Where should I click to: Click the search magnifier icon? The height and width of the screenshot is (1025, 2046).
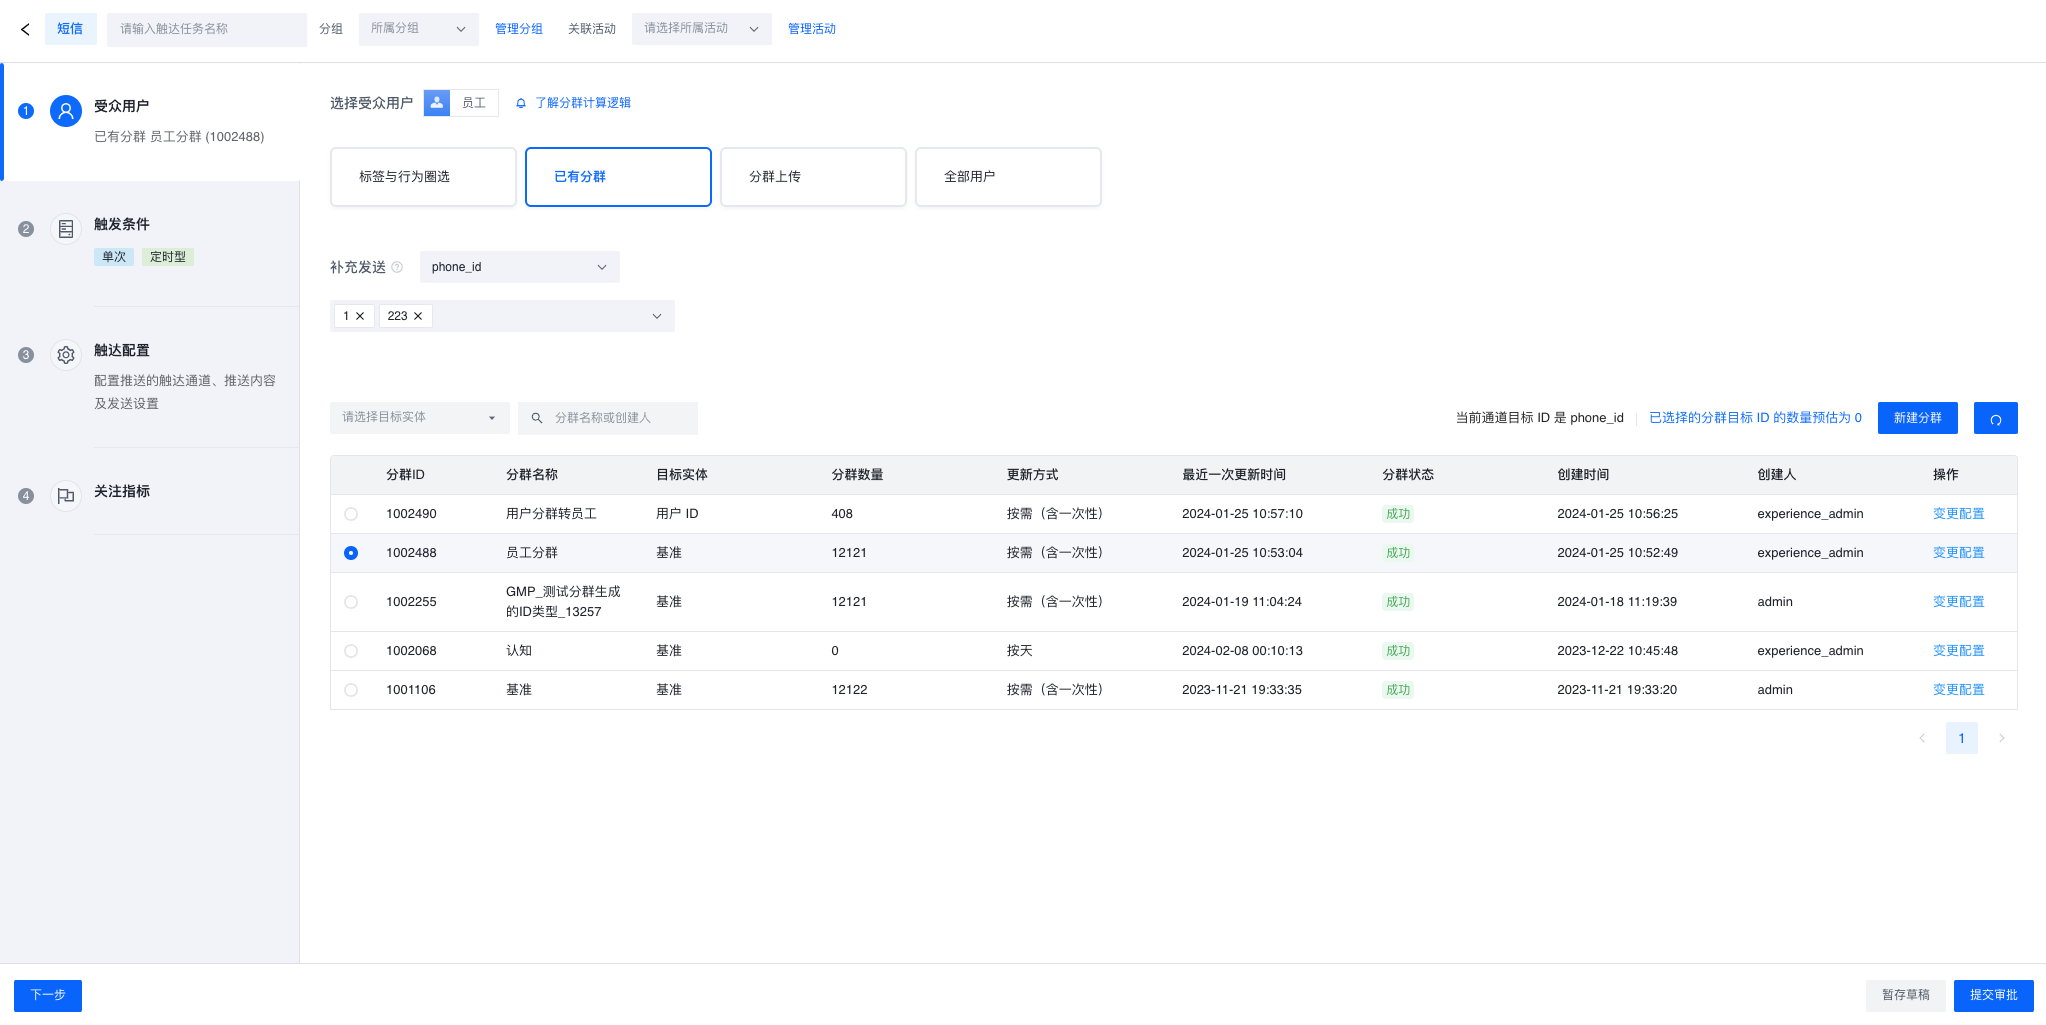pos(537,418)
